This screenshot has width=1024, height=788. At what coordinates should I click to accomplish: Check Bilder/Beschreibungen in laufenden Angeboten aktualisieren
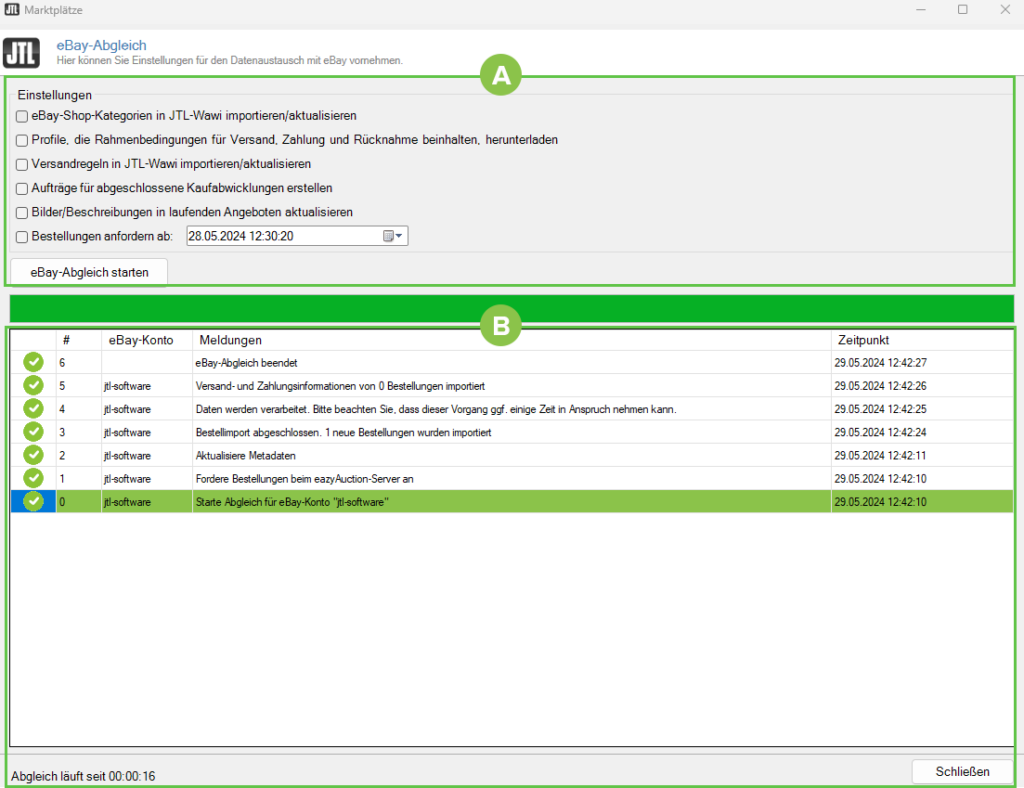click(x=22, y=213)
